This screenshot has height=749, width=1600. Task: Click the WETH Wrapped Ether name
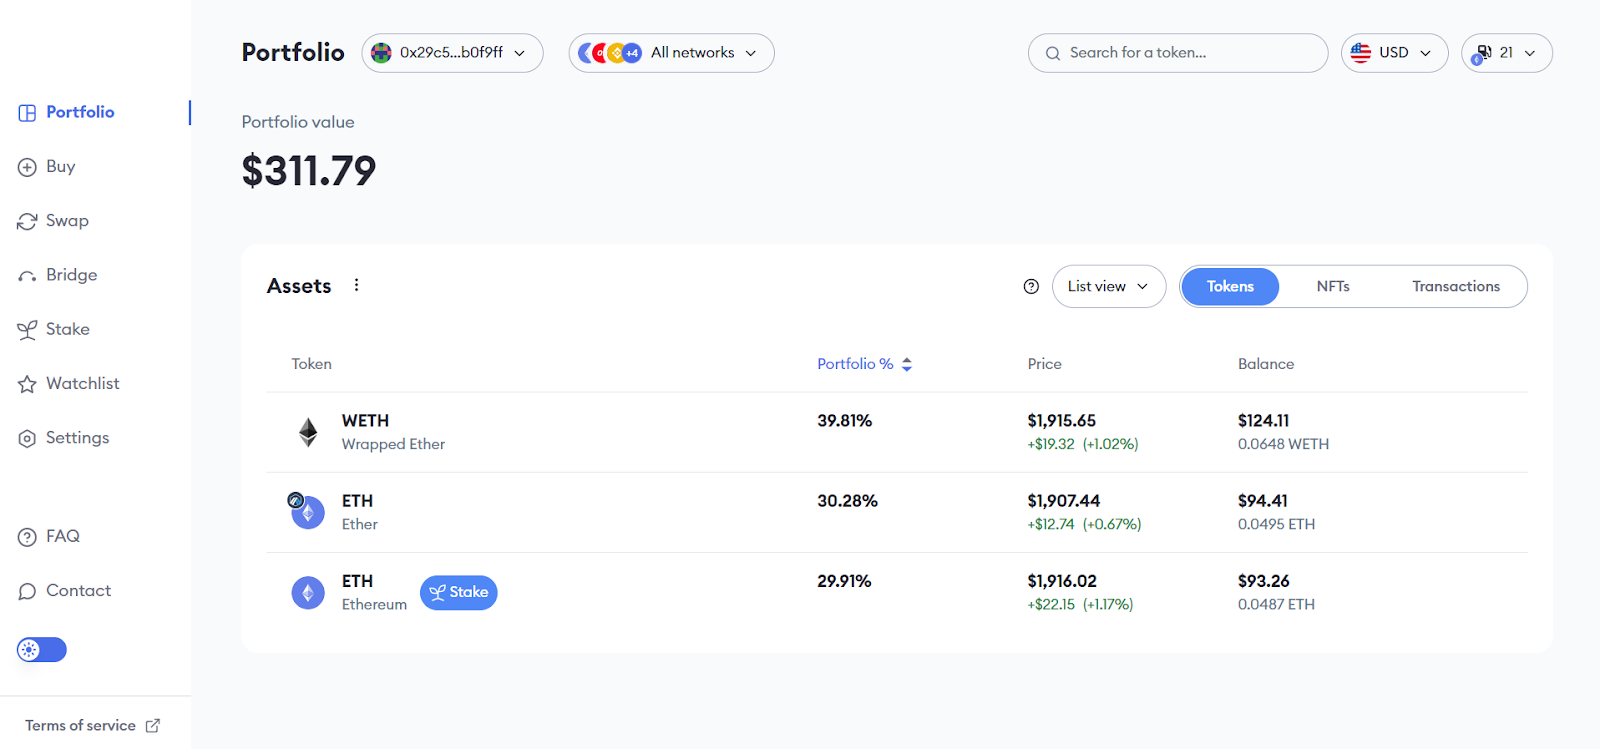[393, 432]
